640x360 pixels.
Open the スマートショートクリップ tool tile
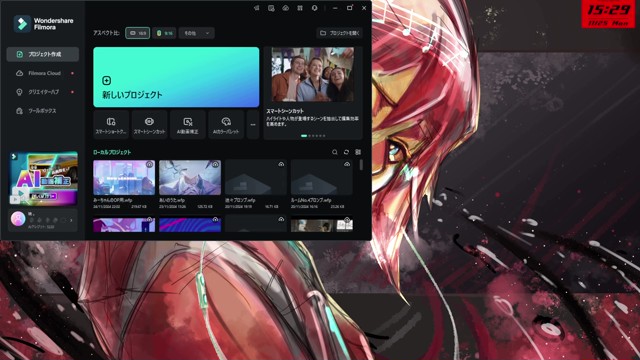click(111, 125)
